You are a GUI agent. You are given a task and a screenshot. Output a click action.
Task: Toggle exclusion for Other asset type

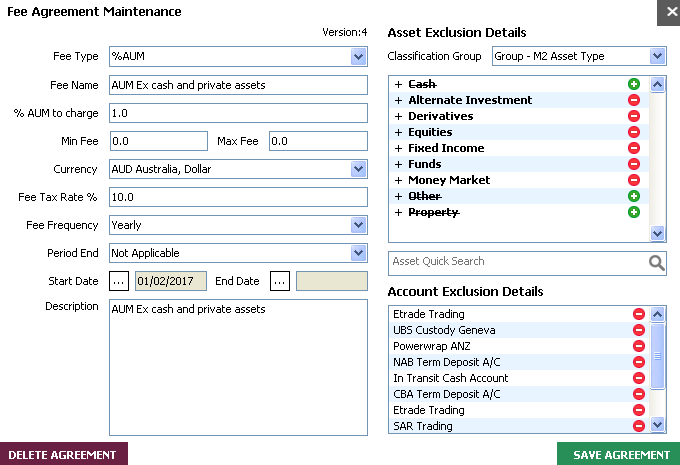click(x=633, y=196)
